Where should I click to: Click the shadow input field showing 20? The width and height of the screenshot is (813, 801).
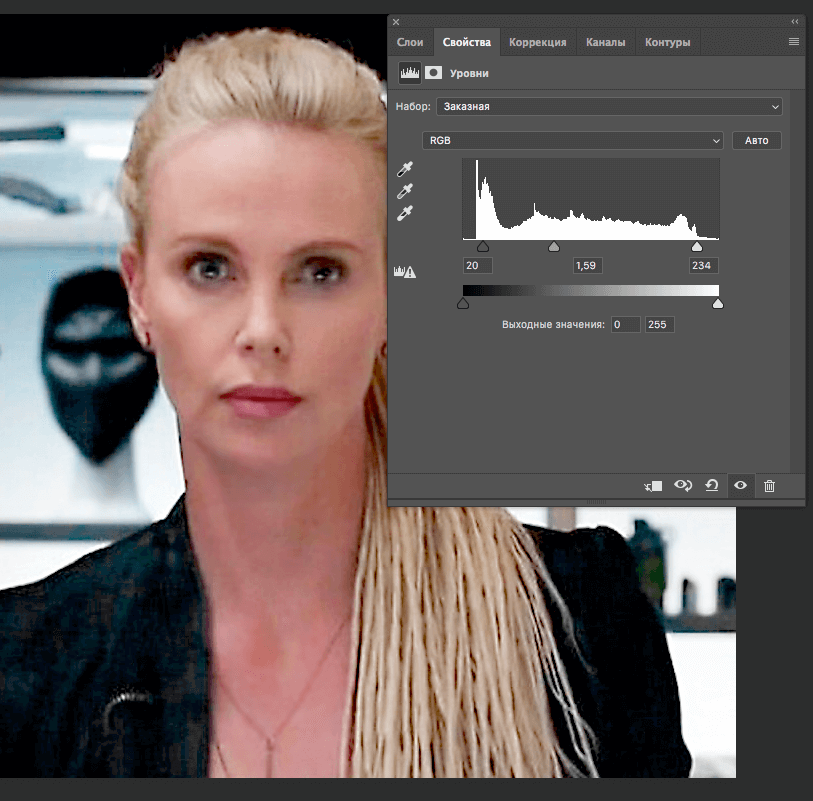[x=478, y=265]
